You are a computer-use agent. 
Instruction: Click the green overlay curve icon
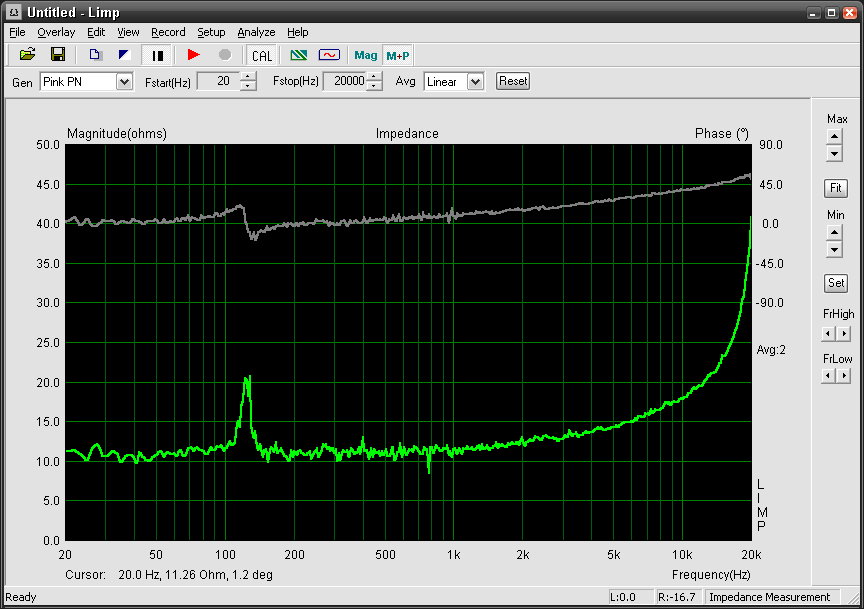pyautogui.click(x=299, y=55)
